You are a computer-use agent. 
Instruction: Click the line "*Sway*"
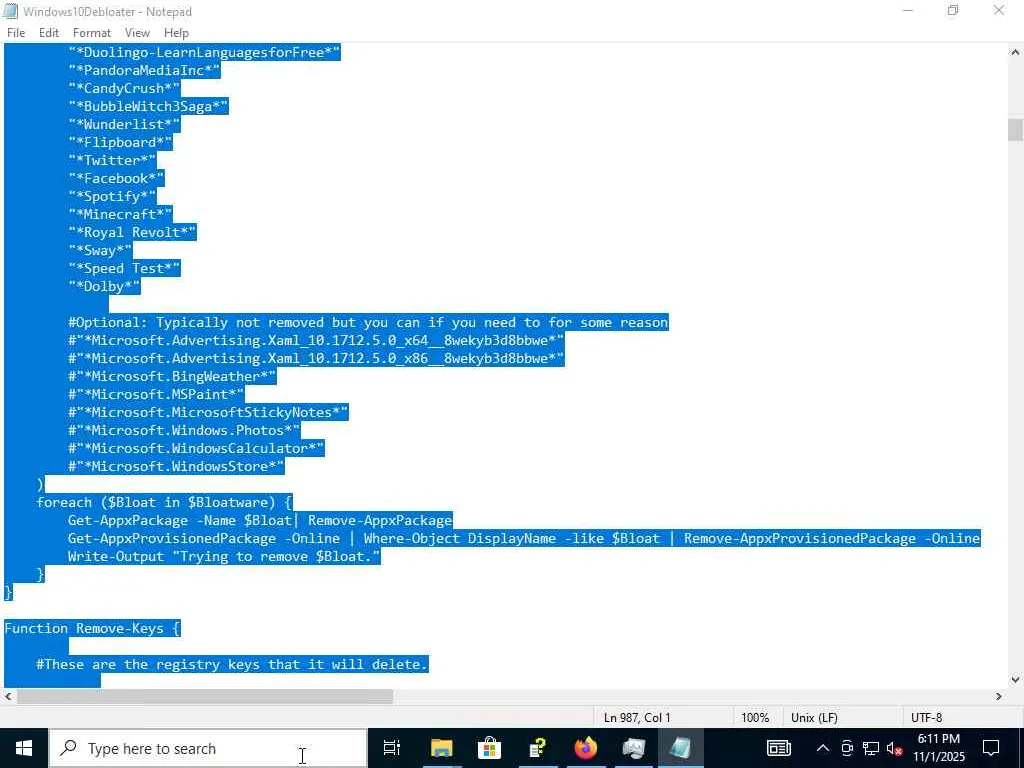(x=100, y=250)
